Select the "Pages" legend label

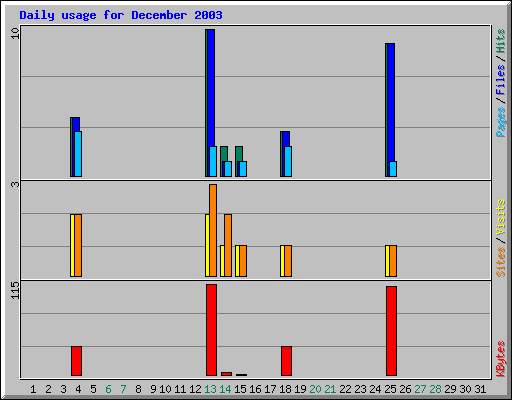coord(500,122)
